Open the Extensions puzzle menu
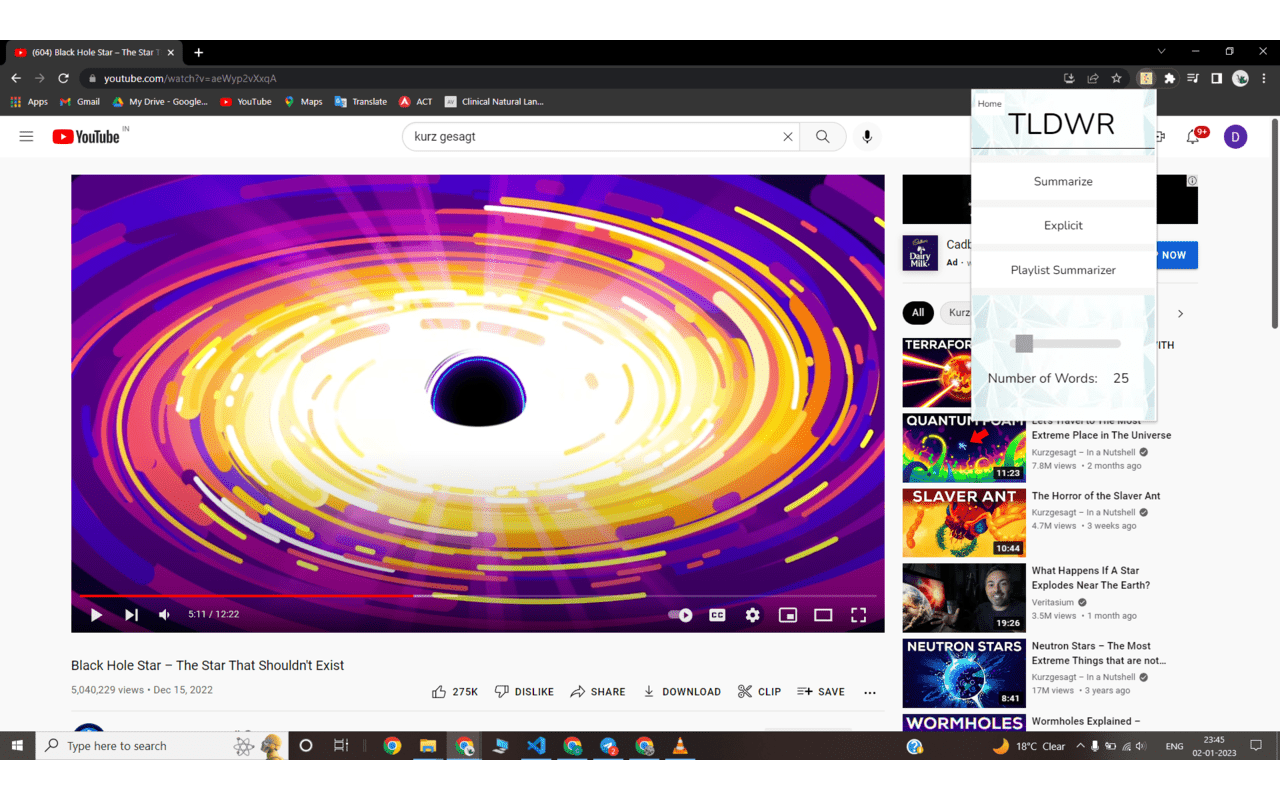1280x800 pixels. (x=1169, y=78)
